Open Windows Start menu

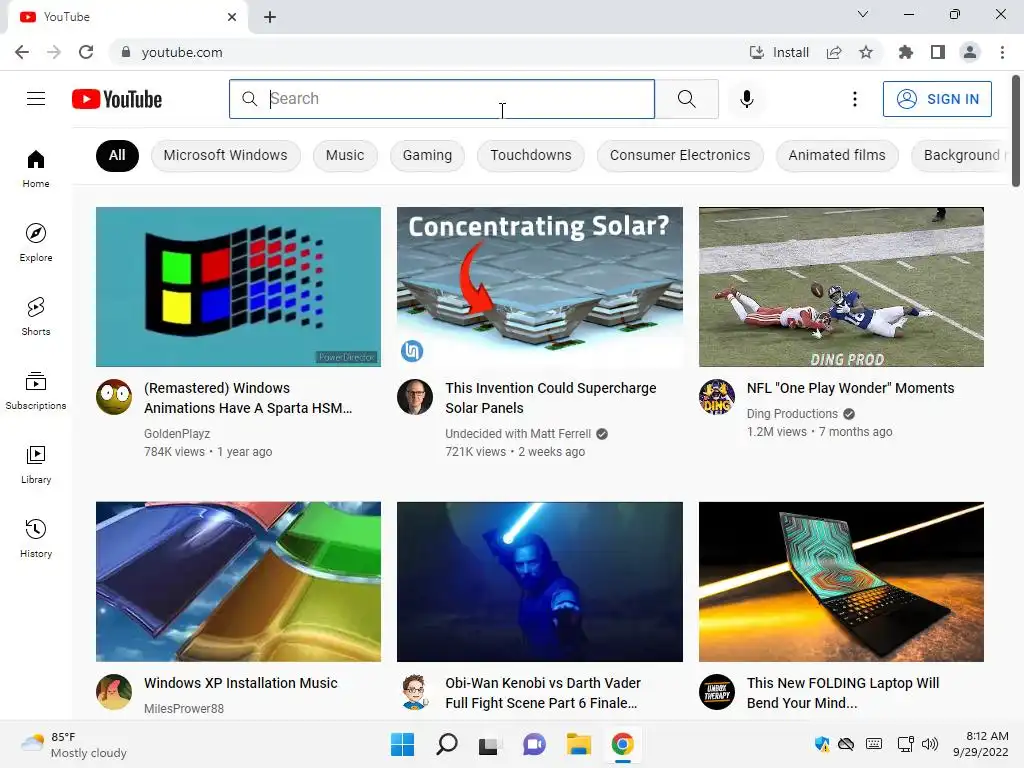tap(402, 744)
